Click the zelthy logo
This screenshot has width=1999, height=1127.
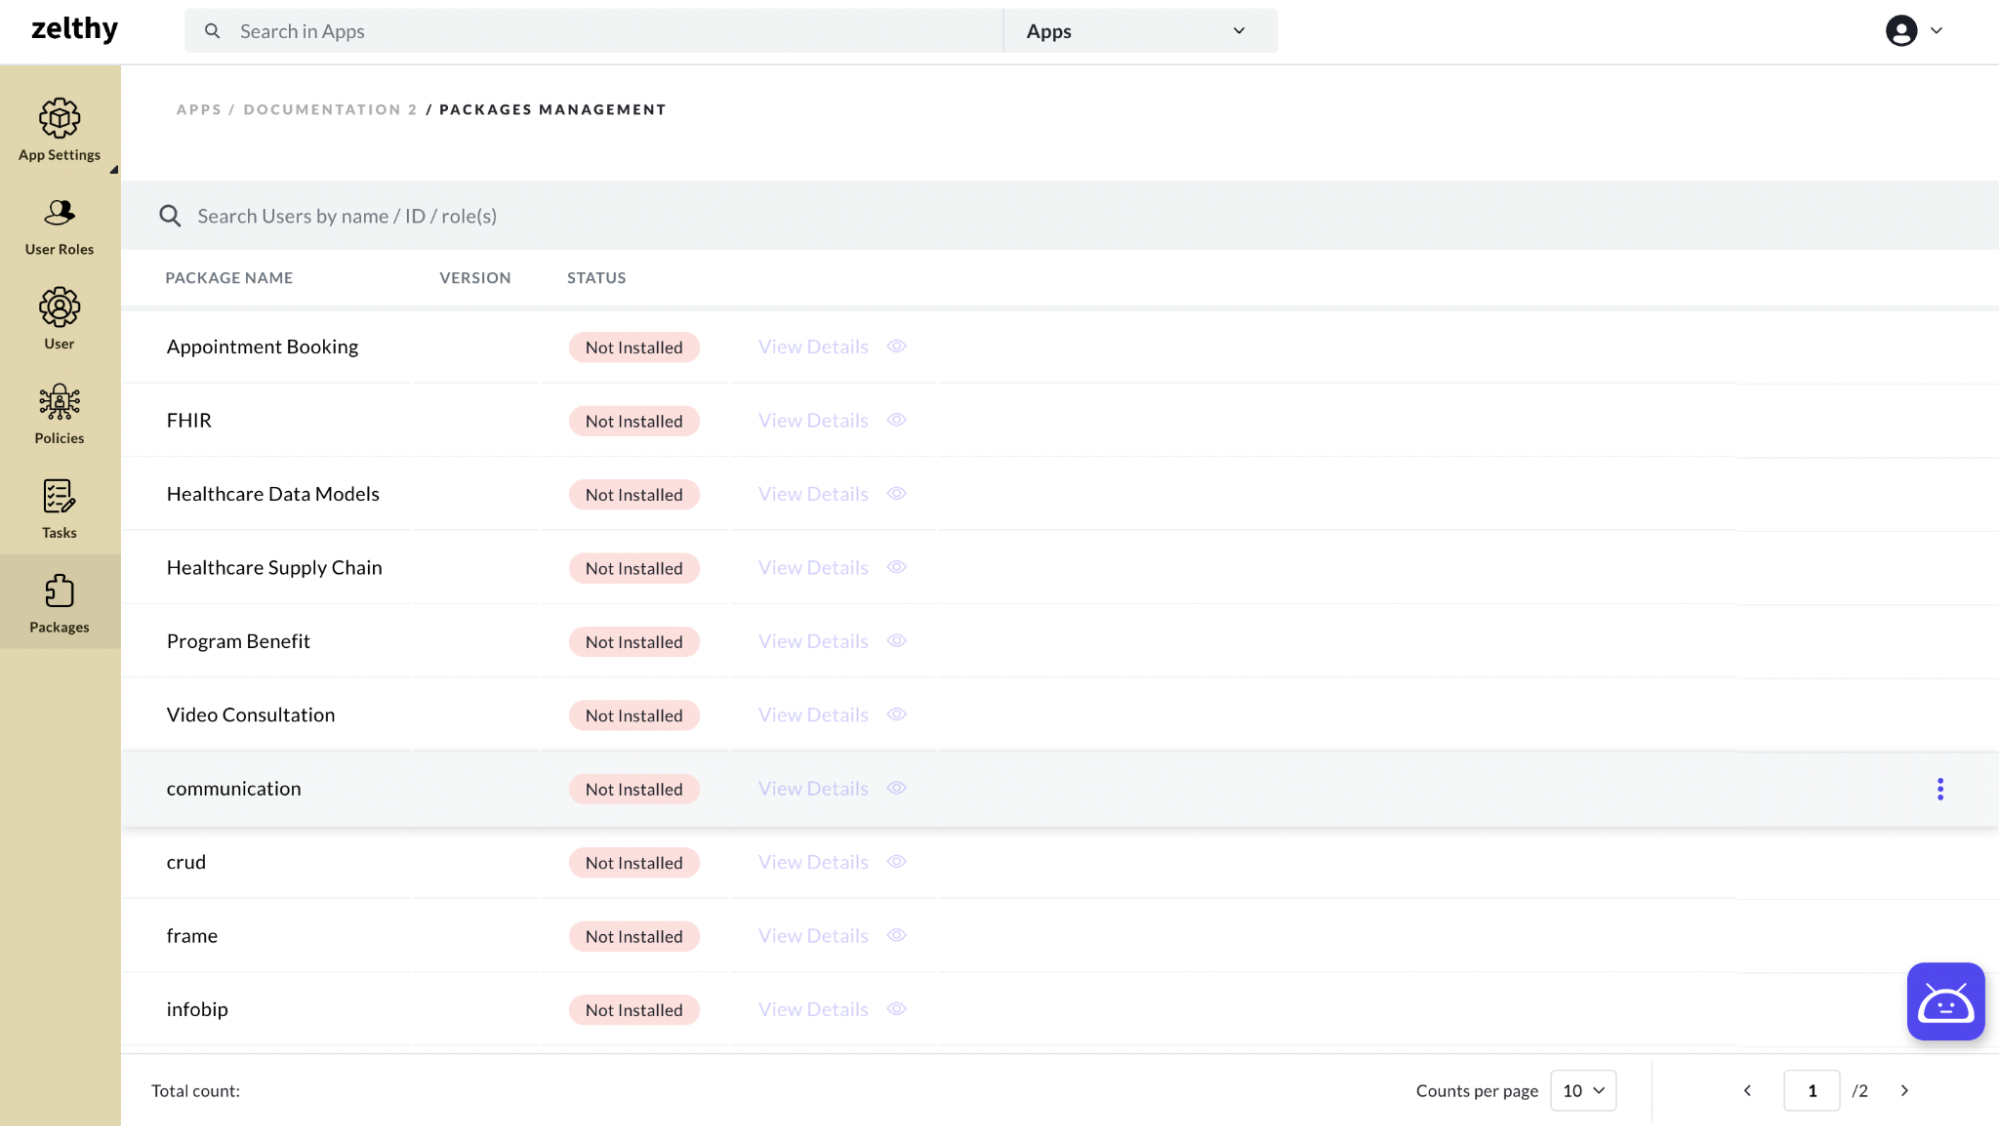coord(75,29)
